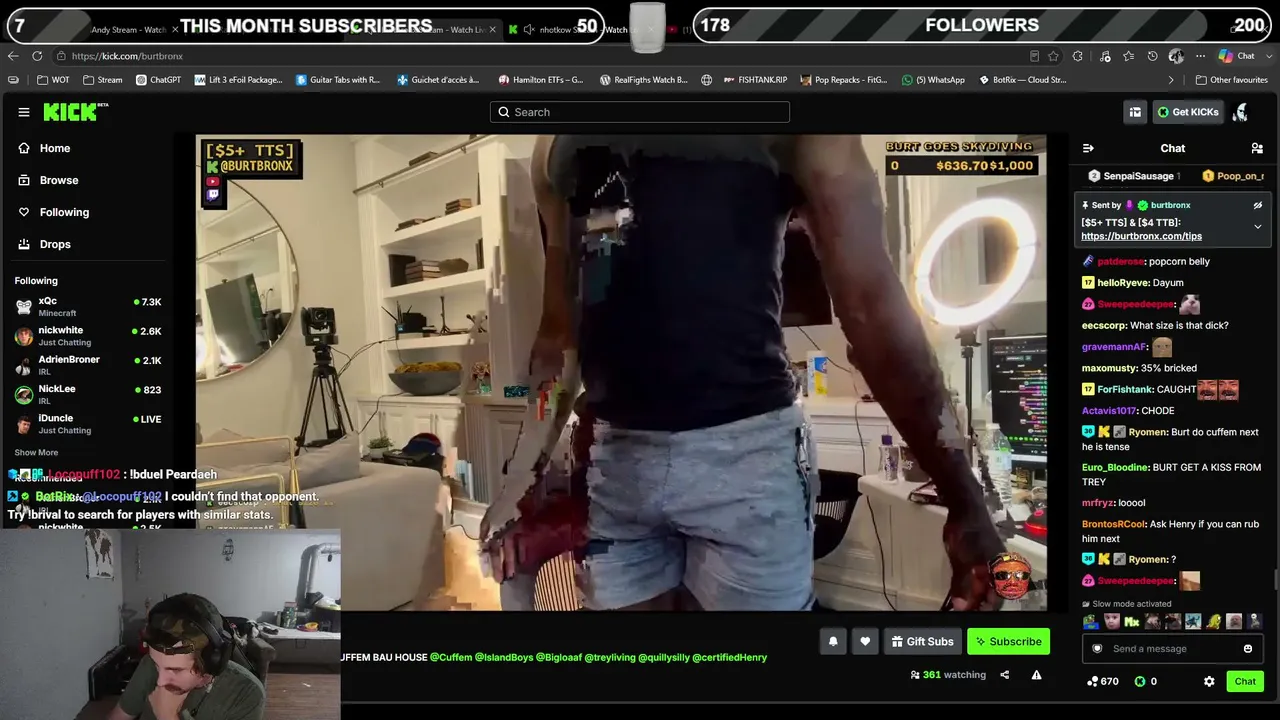Open the burtbronx.com/tips link in chat
The image size is (1280, 720).
(x=1141, y=236)
